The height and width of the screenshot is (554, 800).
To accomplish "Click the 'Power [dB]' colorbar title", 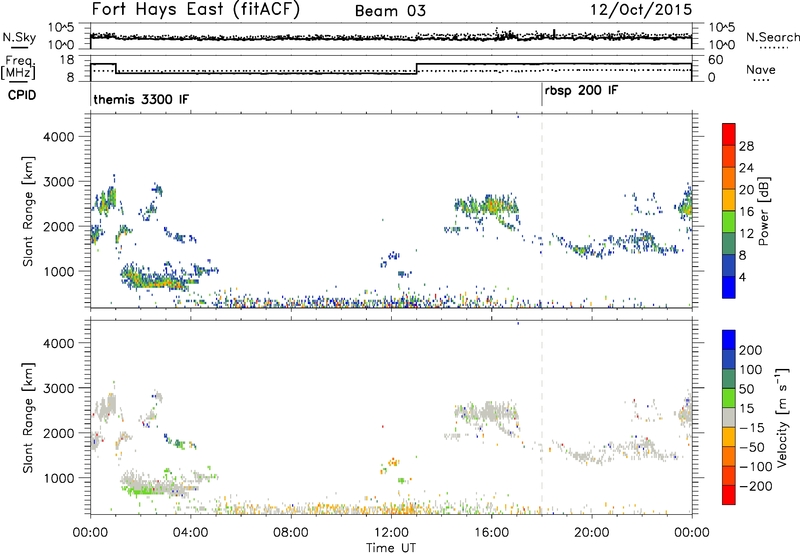I will point(764,211).
